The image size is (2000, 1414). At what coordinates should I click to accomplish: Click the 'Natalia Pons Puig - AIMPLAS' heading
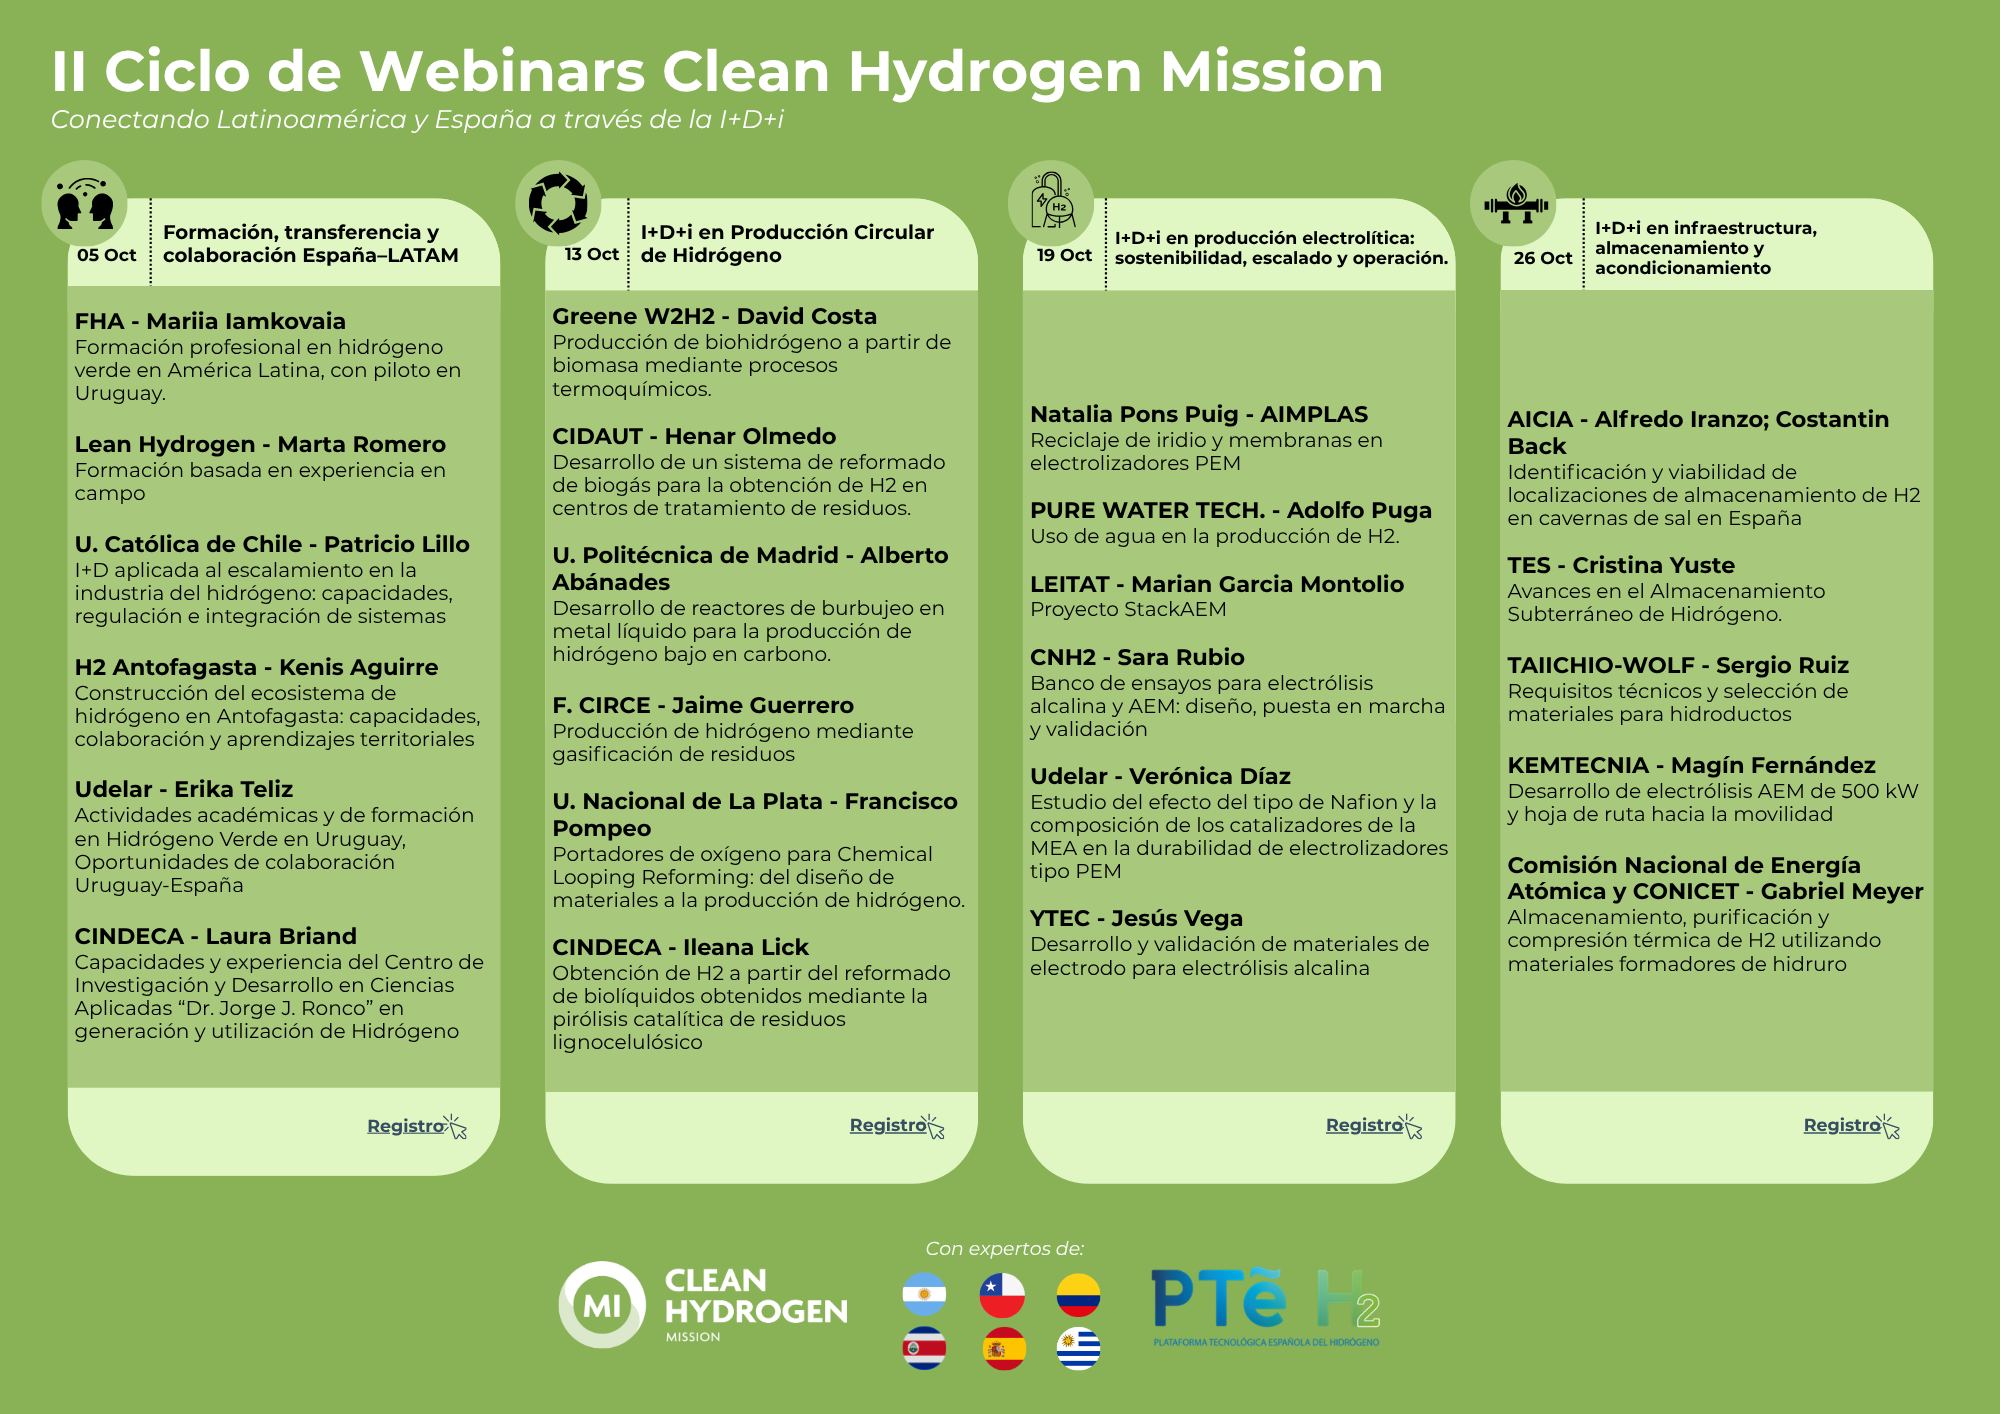[x=1199, y=414]
